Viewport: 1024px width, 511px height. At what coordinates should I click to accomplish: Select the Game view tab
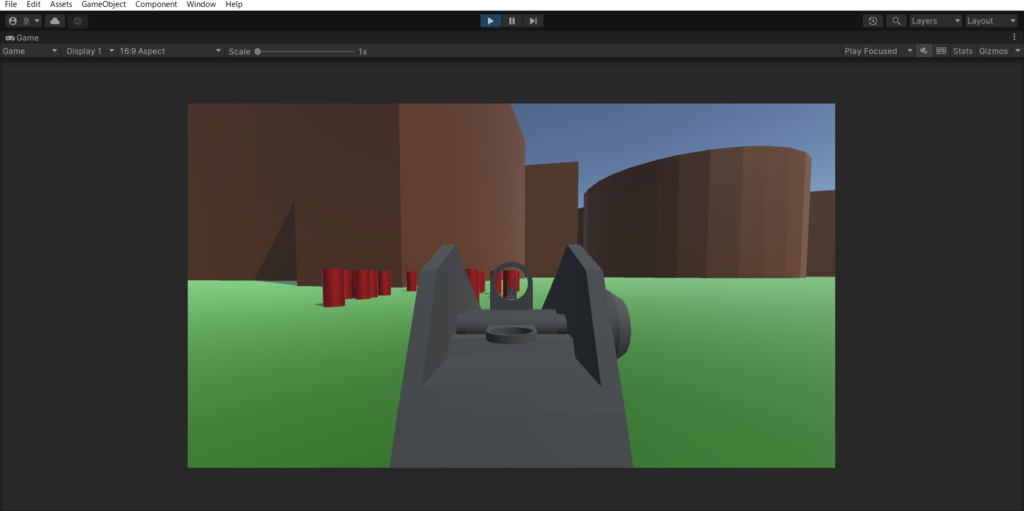pos(22,38)
